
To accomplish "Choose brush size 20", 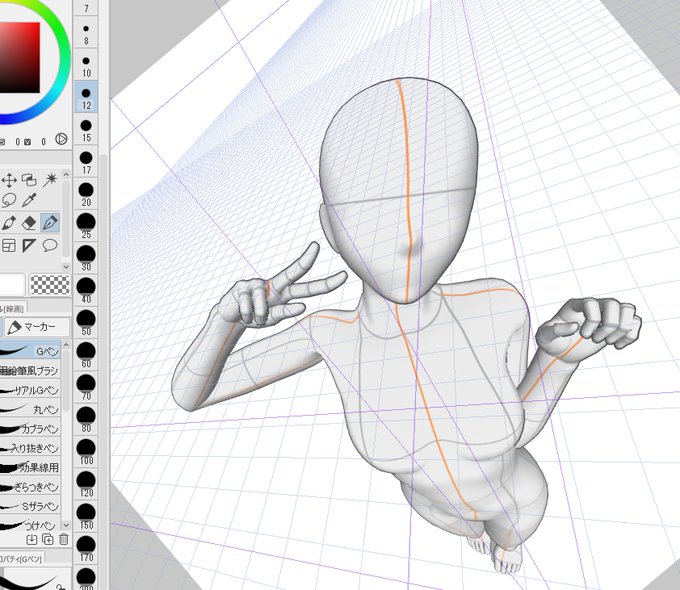I will tap(86, 194).
